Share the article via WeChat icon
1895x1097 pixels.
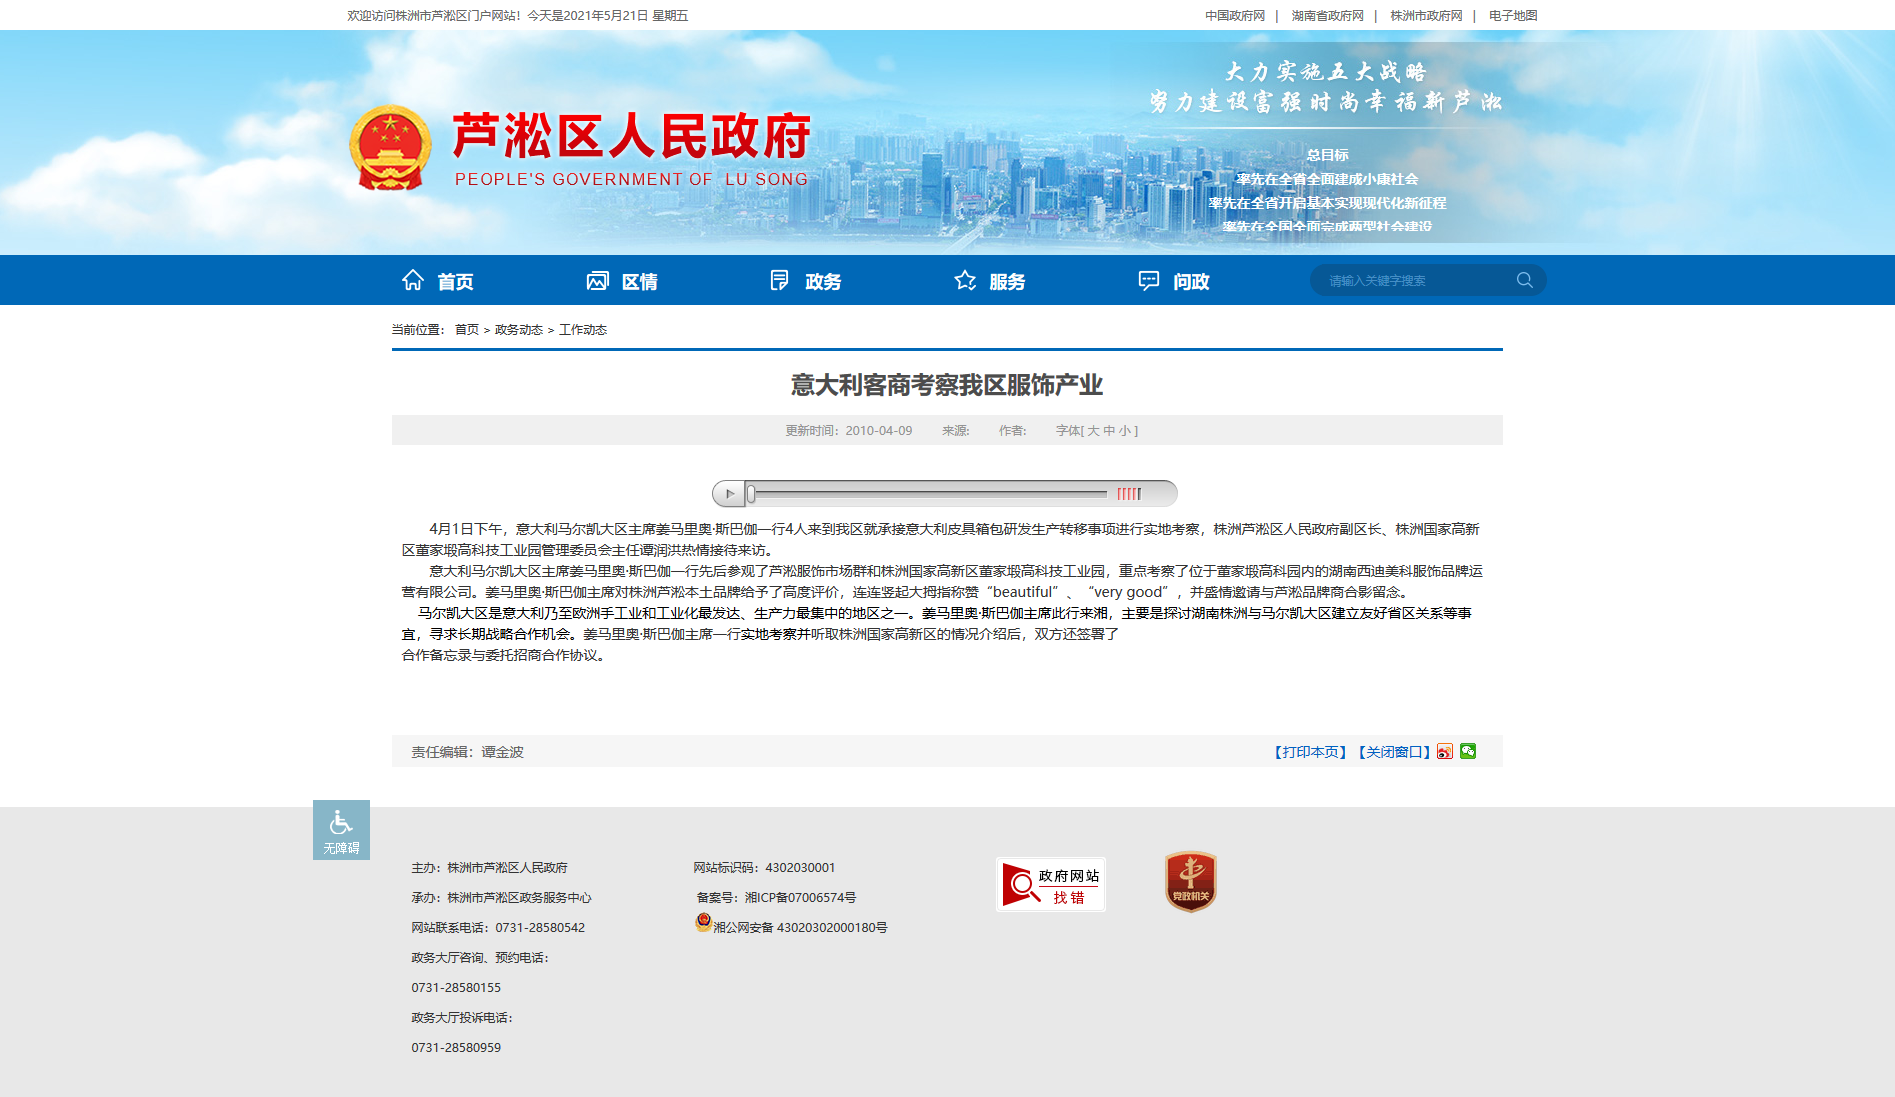click(x=1468, y=751)
